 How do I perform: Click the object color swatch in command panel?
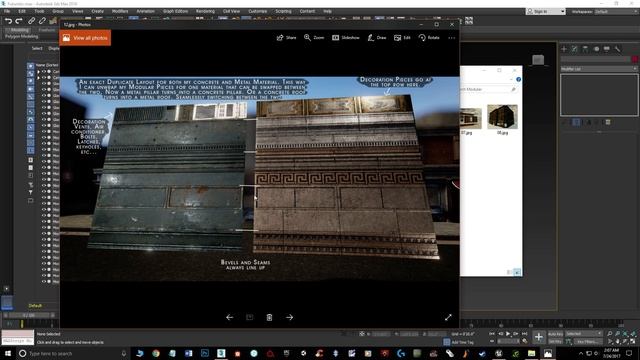point(635,59)
